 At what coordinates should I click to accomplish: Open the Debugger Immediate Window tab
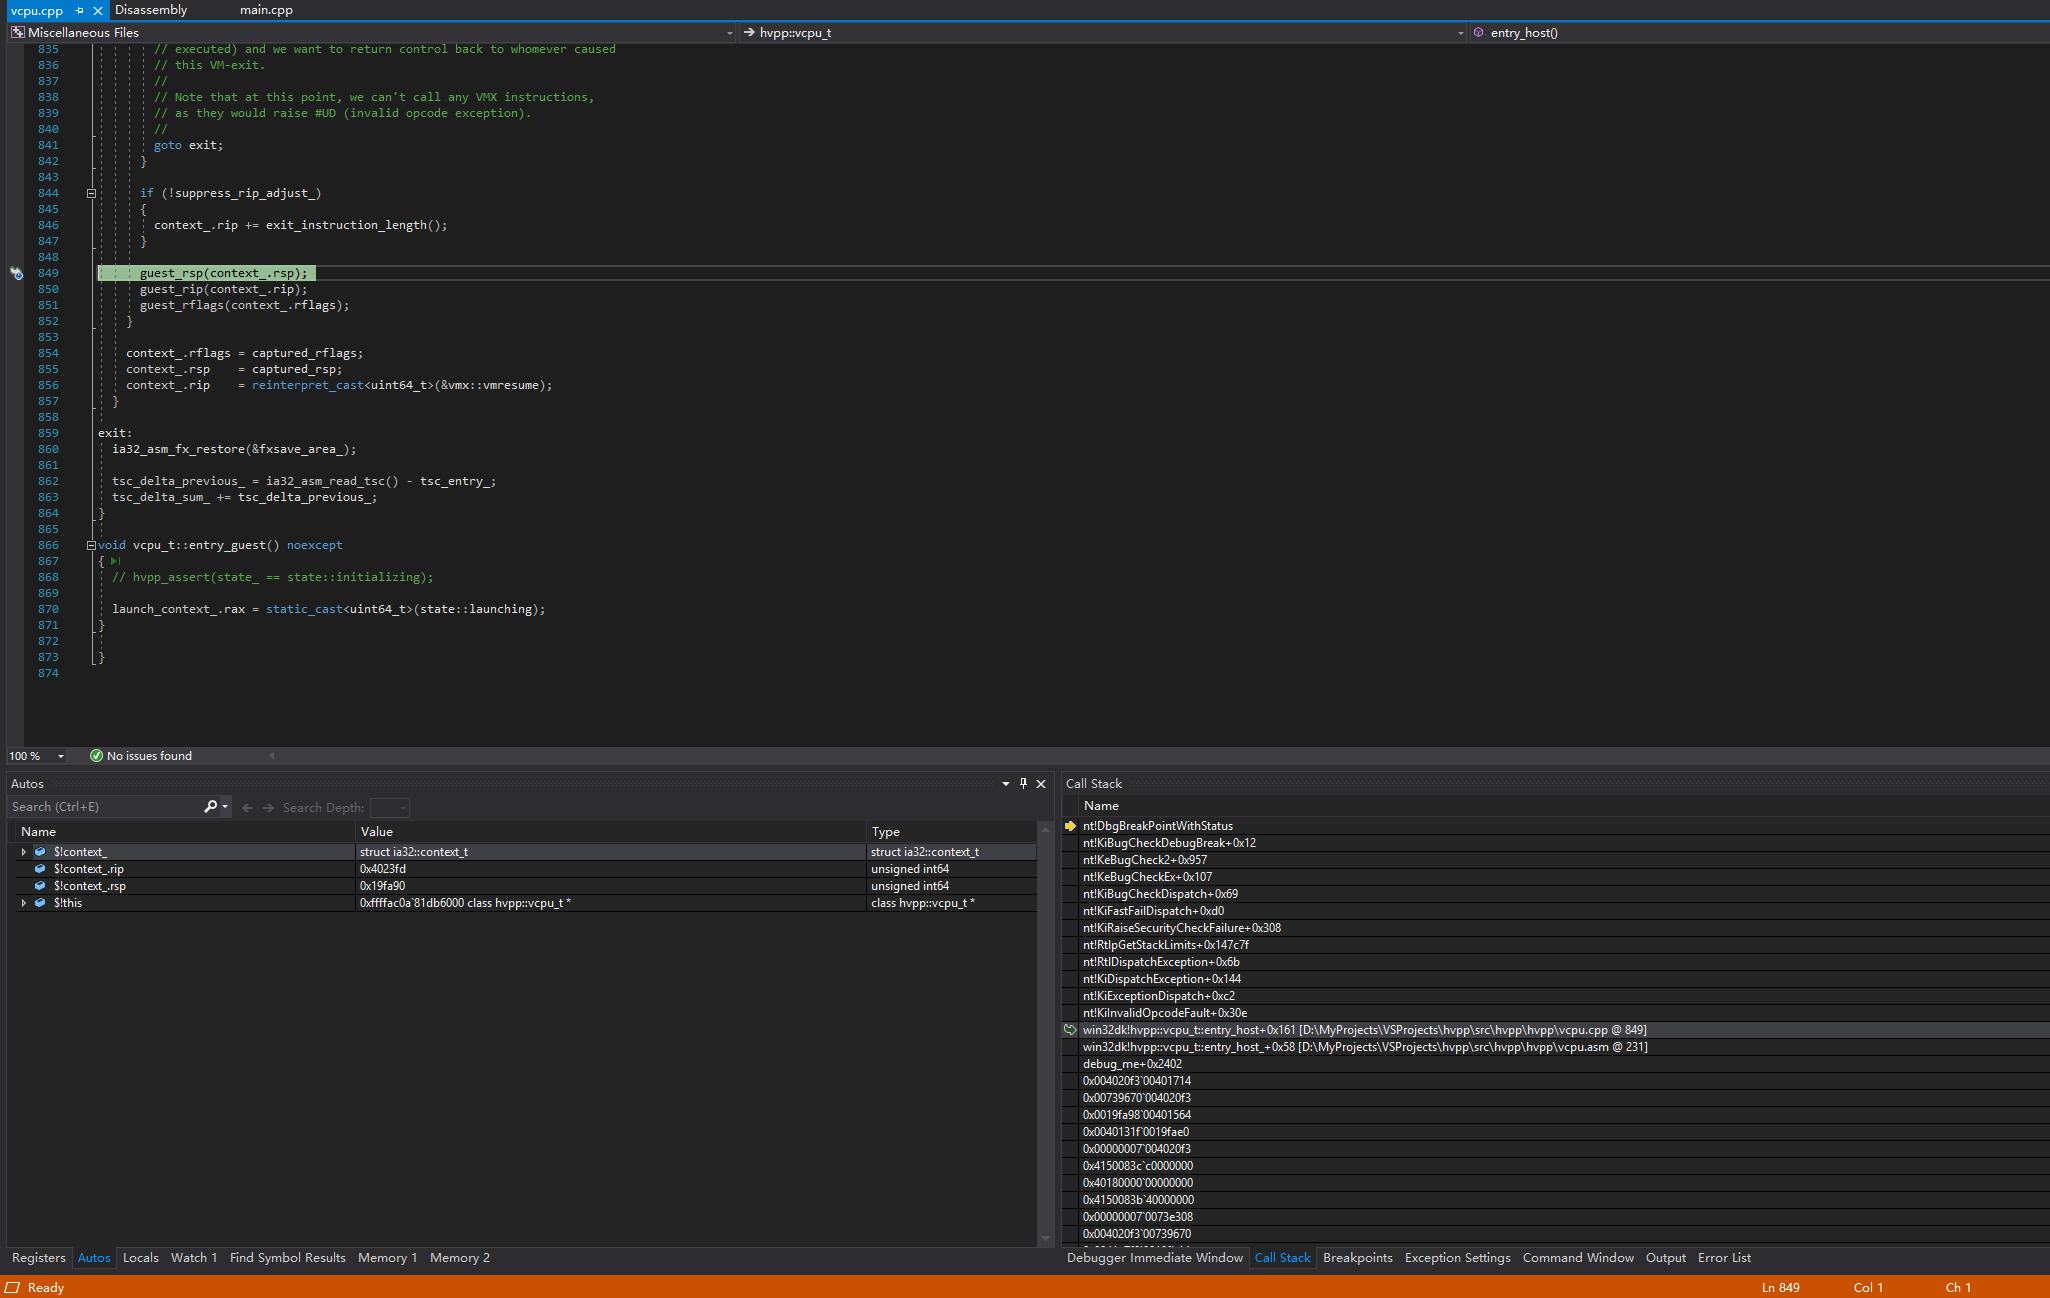pyautogui.click(x=1155, y=1258)
